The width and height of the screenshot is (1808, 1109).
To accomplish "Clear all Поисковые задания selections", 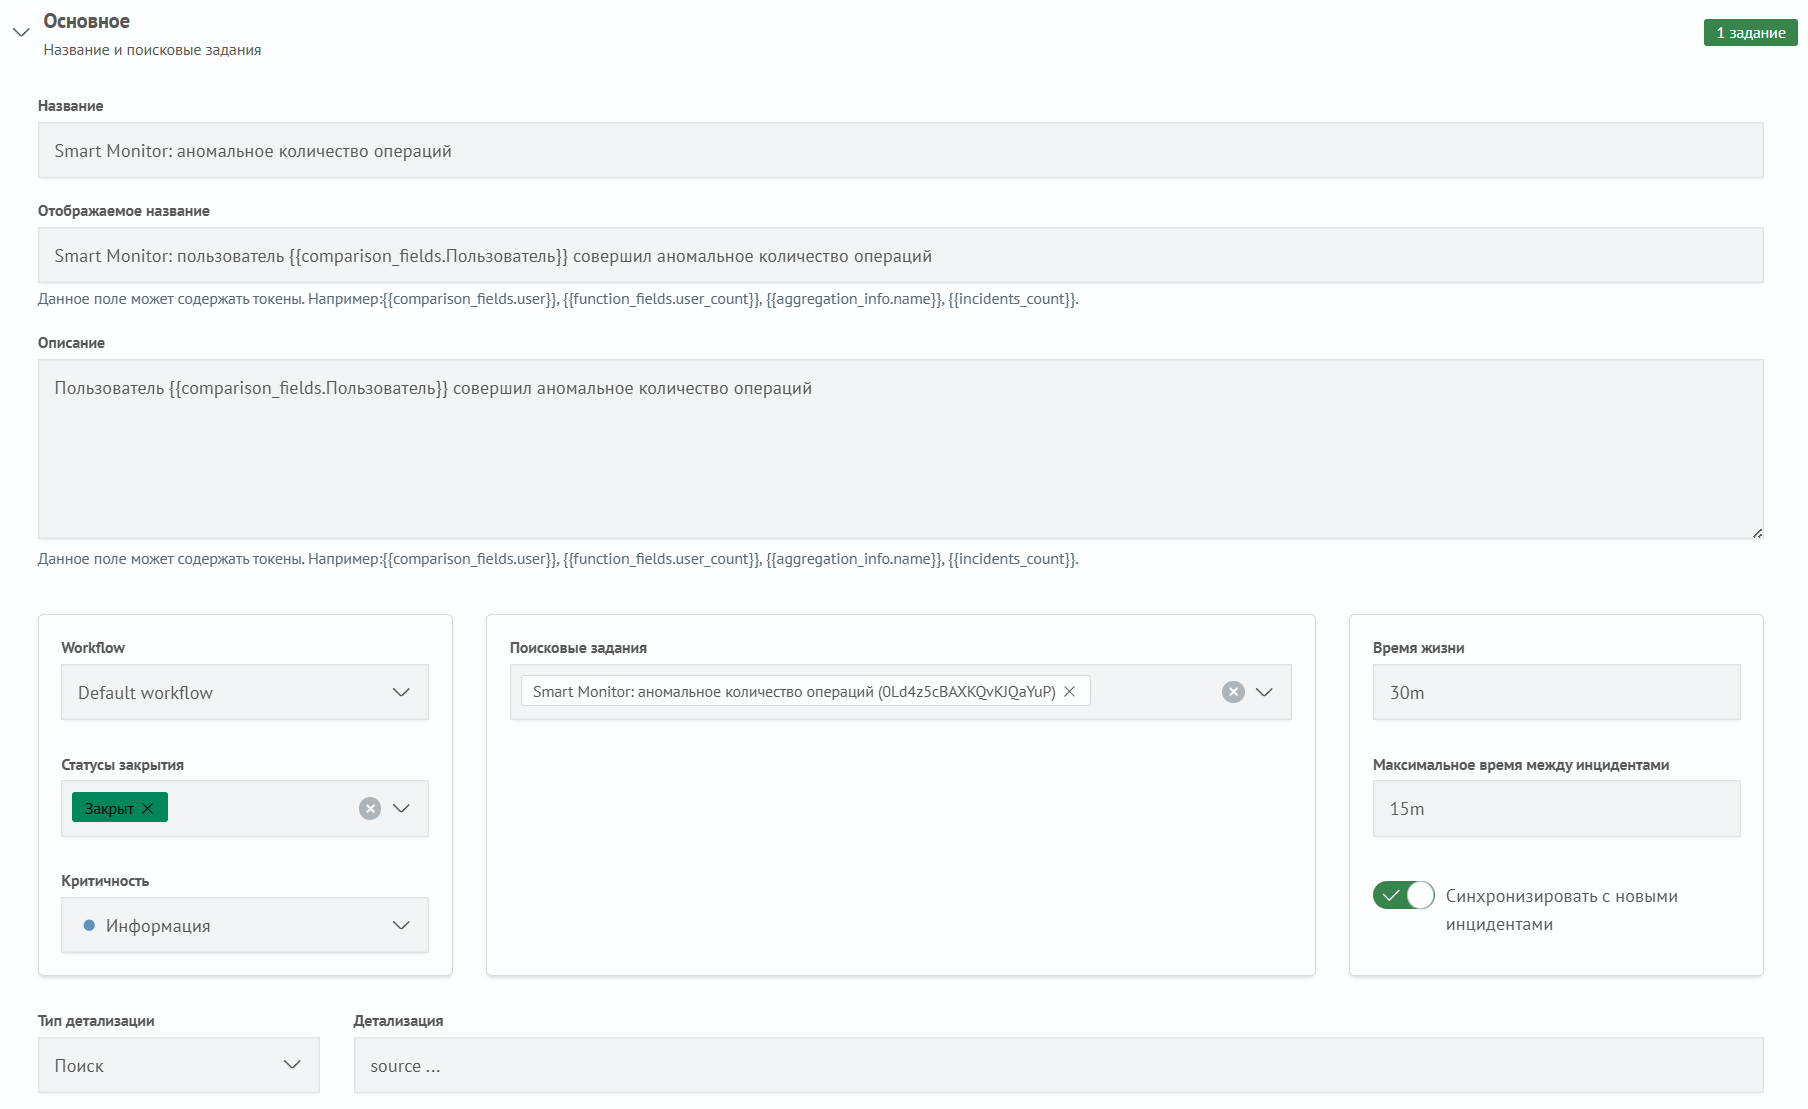I will click(x=1233, y=692).
